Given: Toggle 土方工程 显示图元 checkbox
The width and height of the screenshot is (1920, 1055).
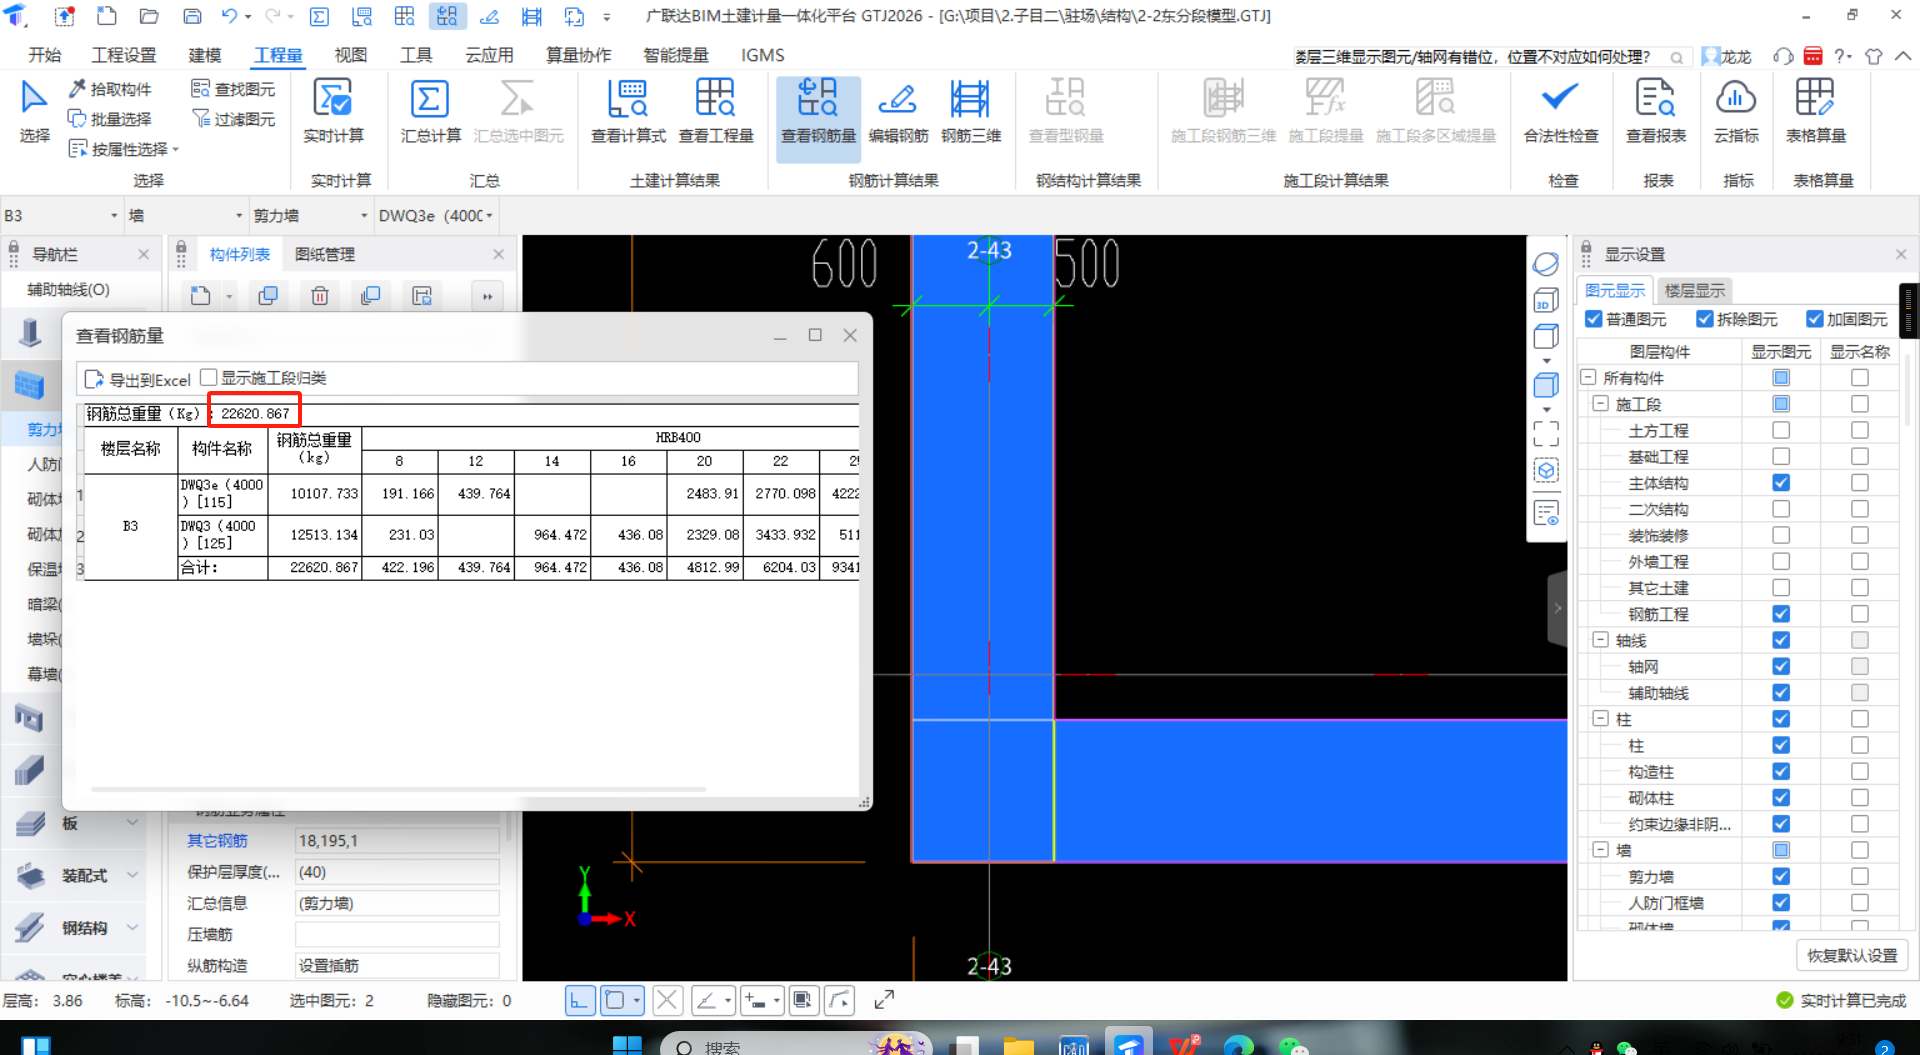Looking at the screenshot, I should (x=1781, y=430).
